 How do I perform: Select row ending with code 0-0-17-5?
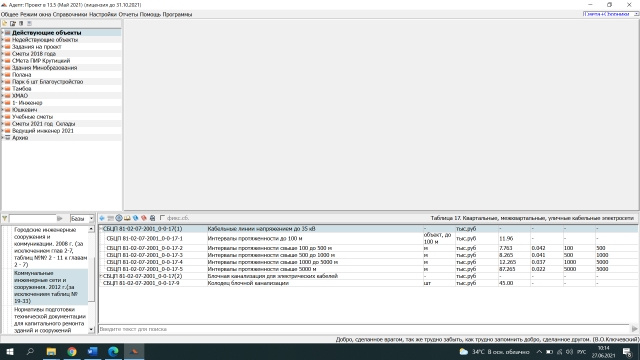coord(369,269)
